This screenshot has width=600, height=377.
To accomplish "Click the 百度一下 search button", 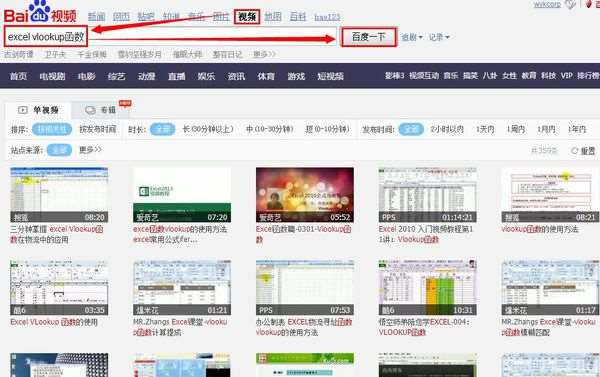I will click(x=368, y=37).
